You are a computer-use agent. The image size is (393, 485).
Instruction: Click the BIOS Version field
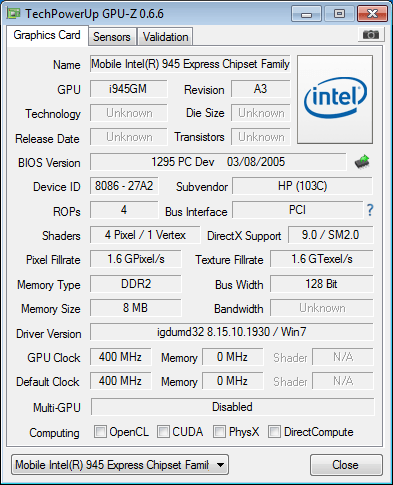[x=218, y=162]
